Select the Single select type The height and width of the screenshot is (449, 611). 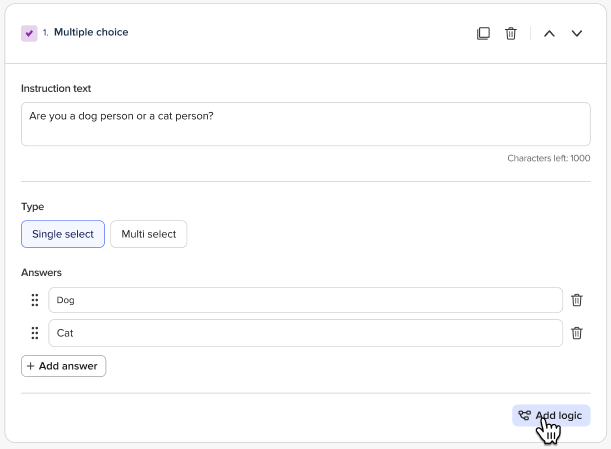pyautogui.click(x=63, y=234)
